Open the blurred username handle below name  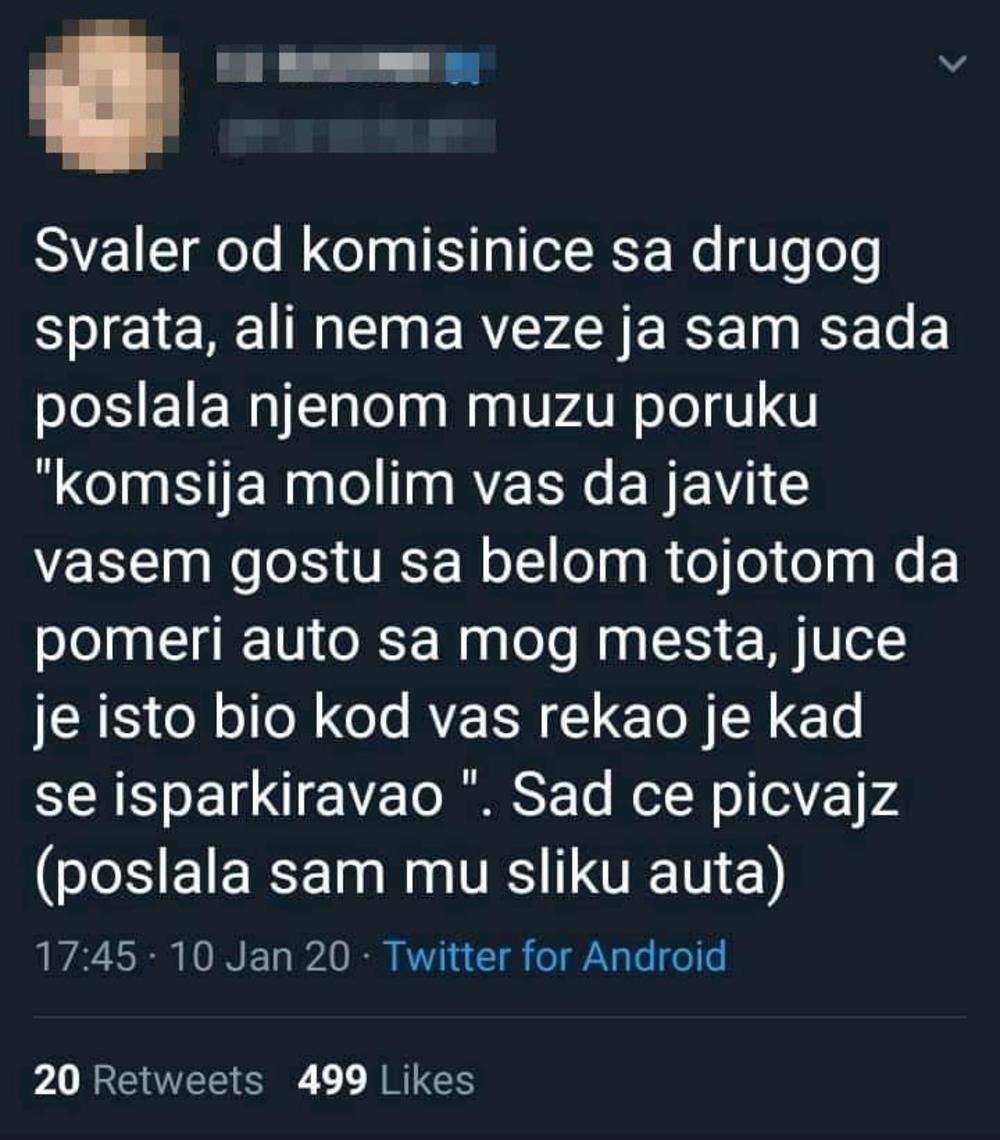(x=358, y=135)
